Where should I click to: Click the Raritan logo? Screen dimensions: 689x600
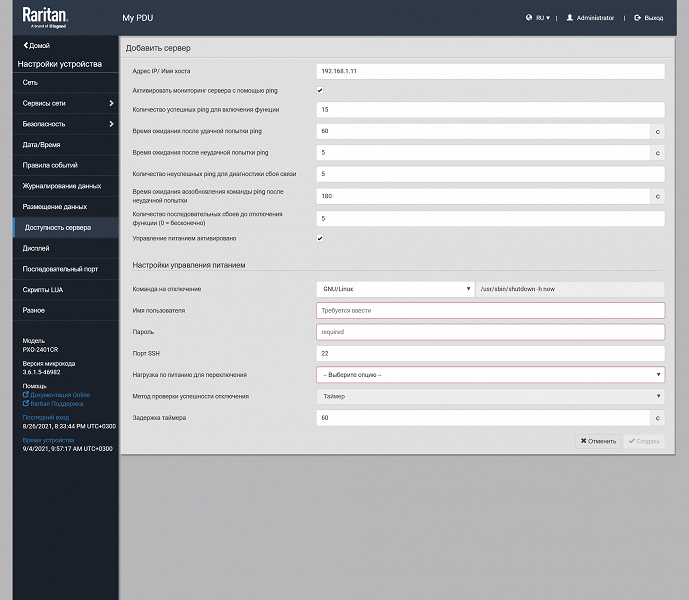pos(45,18)
